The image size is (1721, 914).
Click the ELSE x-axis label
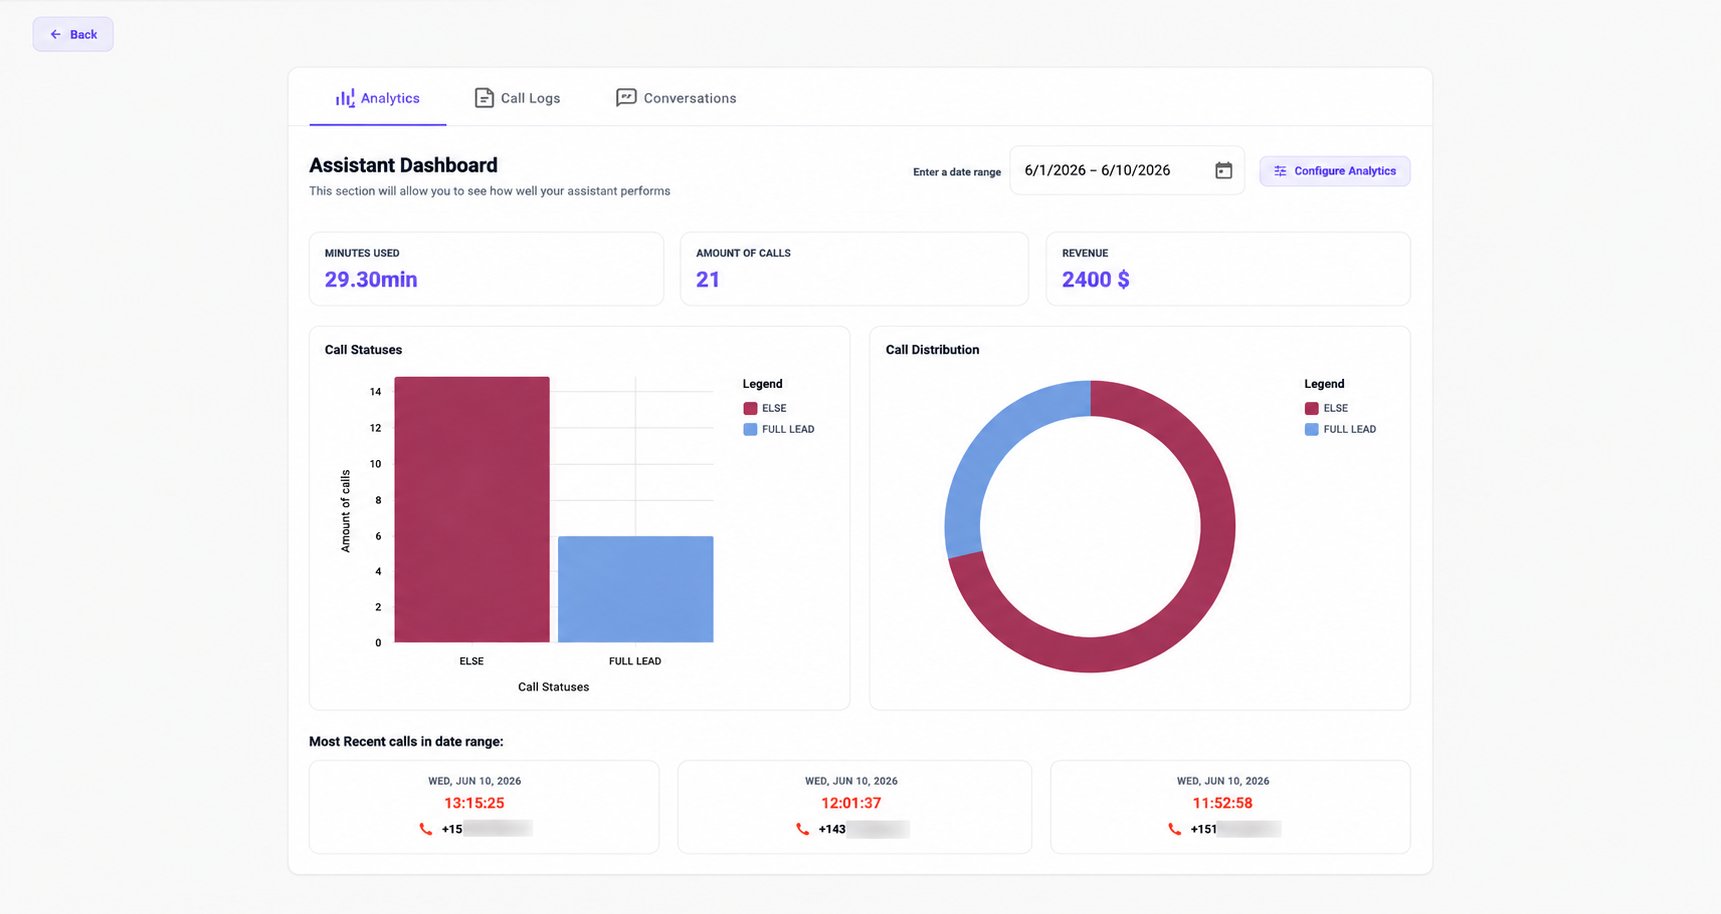coord(471,661)
